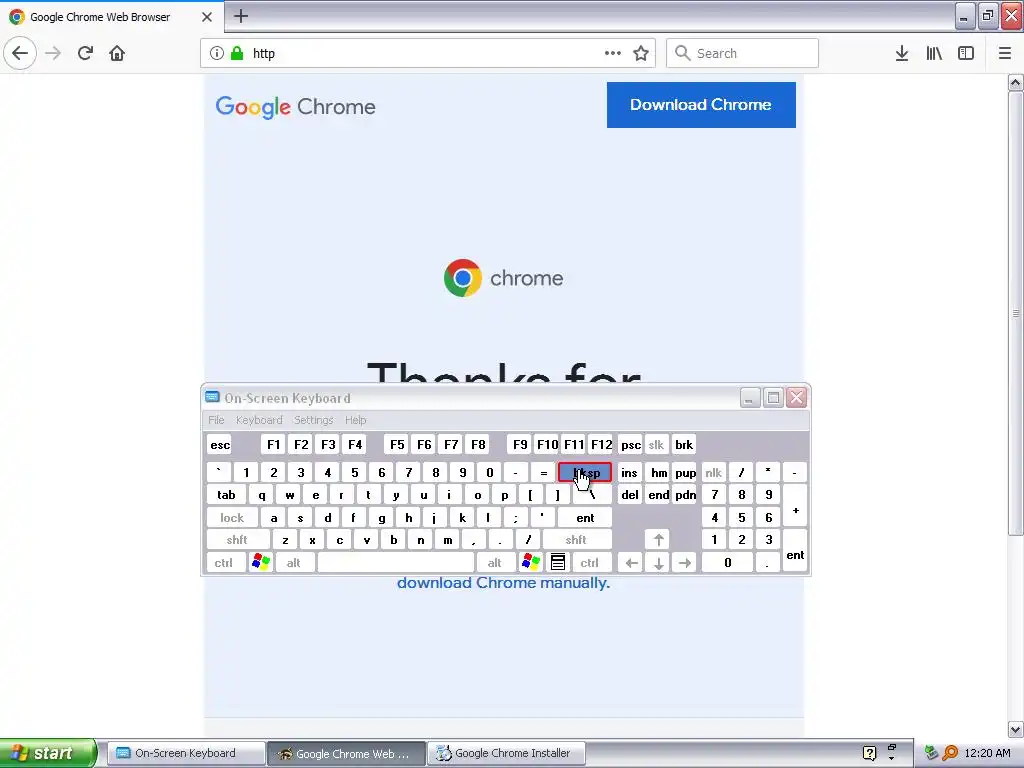Open the Help menu
This screenshot has width=1024, height=768.
[x=356, y=420]
